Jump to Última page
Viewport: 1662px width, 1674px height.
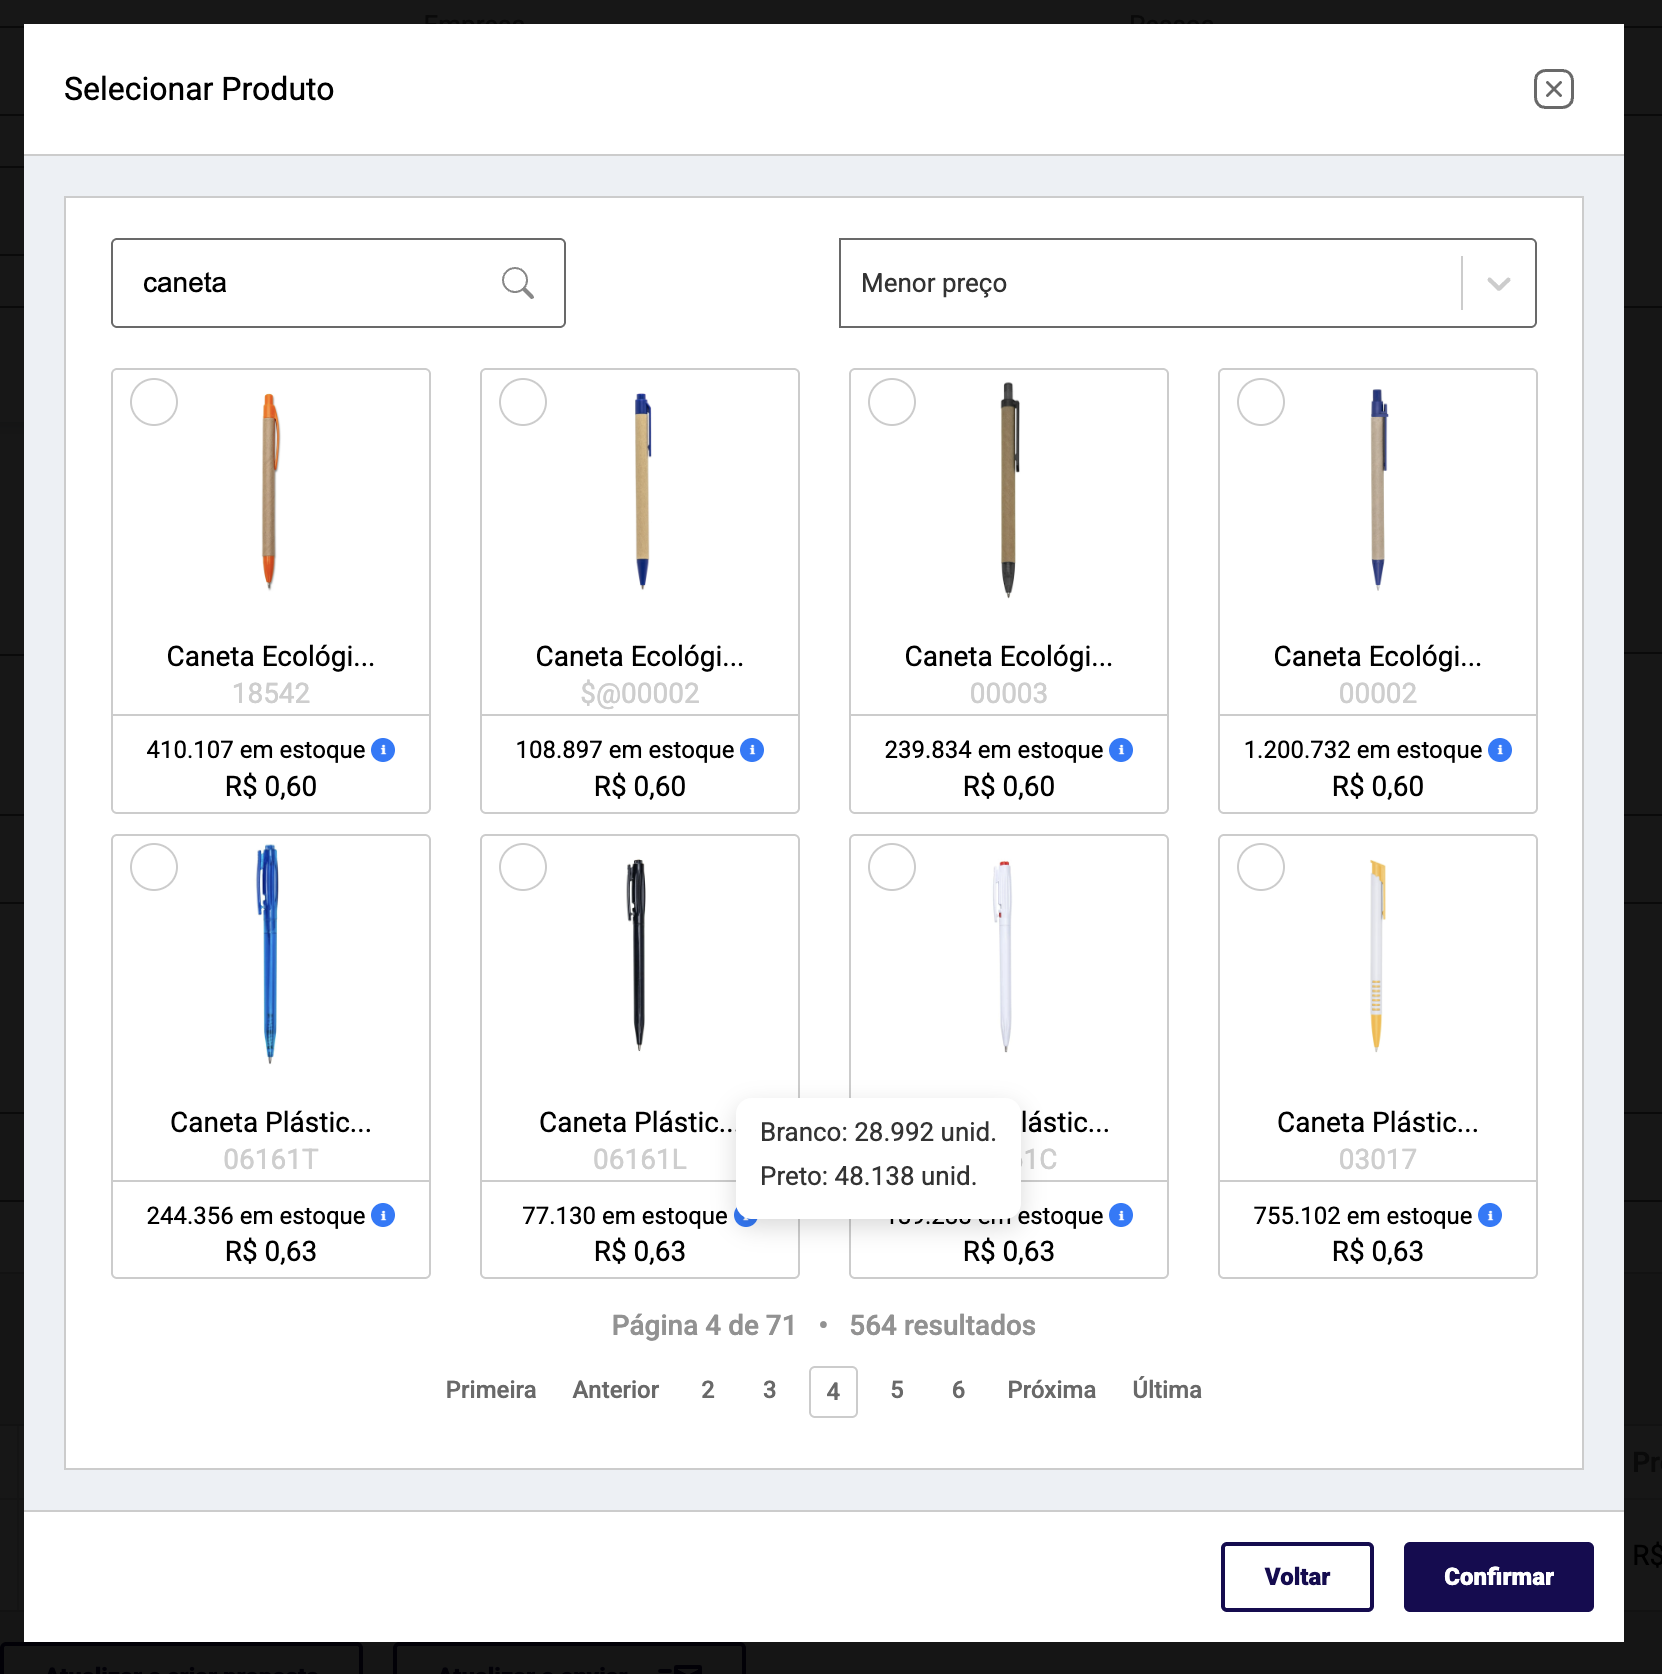[x=1167, y=1390]
